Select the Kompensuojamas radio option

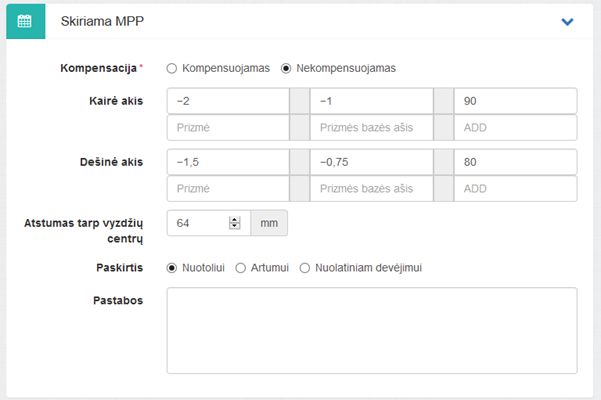pyautogui.click(x=172, y=68)
